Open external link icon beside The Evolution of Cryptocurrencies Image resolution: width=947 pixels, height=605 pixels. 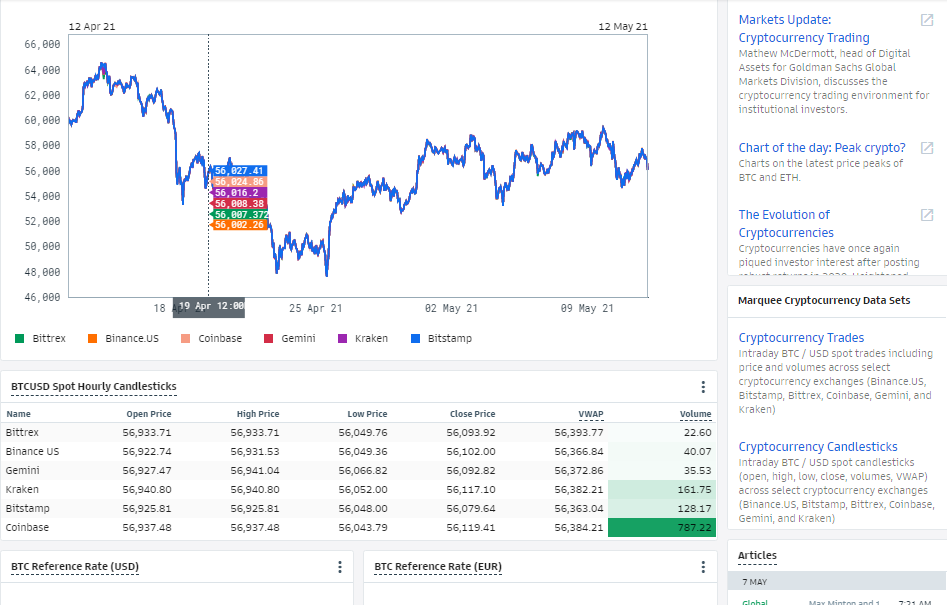(x=926, y=215)
